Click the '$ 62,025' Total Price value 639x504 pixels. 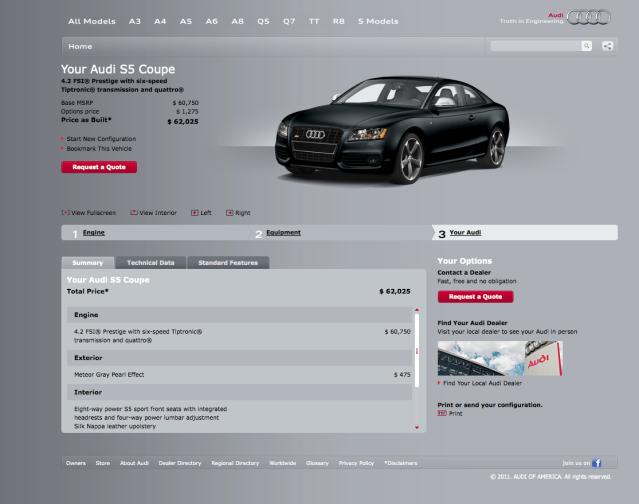click(394, 291)
